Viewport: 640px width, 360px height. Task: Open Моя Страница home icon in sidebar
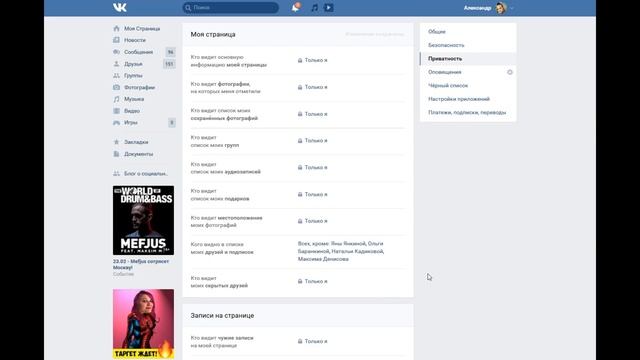click(116, 29)
